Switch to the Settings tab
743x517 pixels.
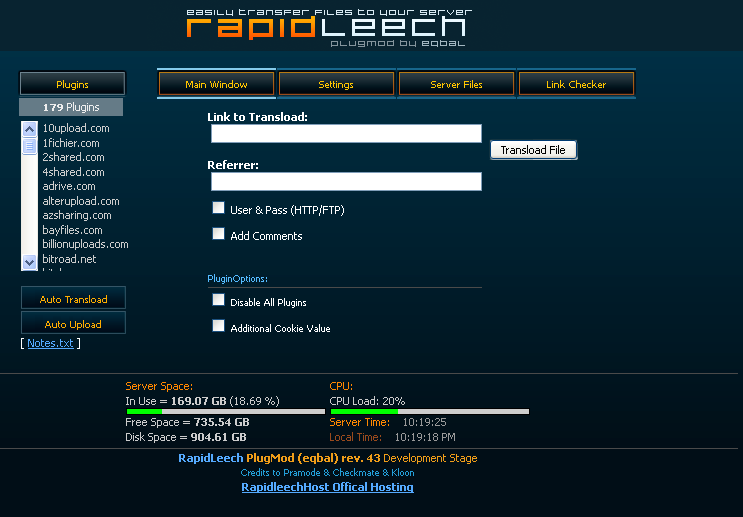tap(336, 84)
